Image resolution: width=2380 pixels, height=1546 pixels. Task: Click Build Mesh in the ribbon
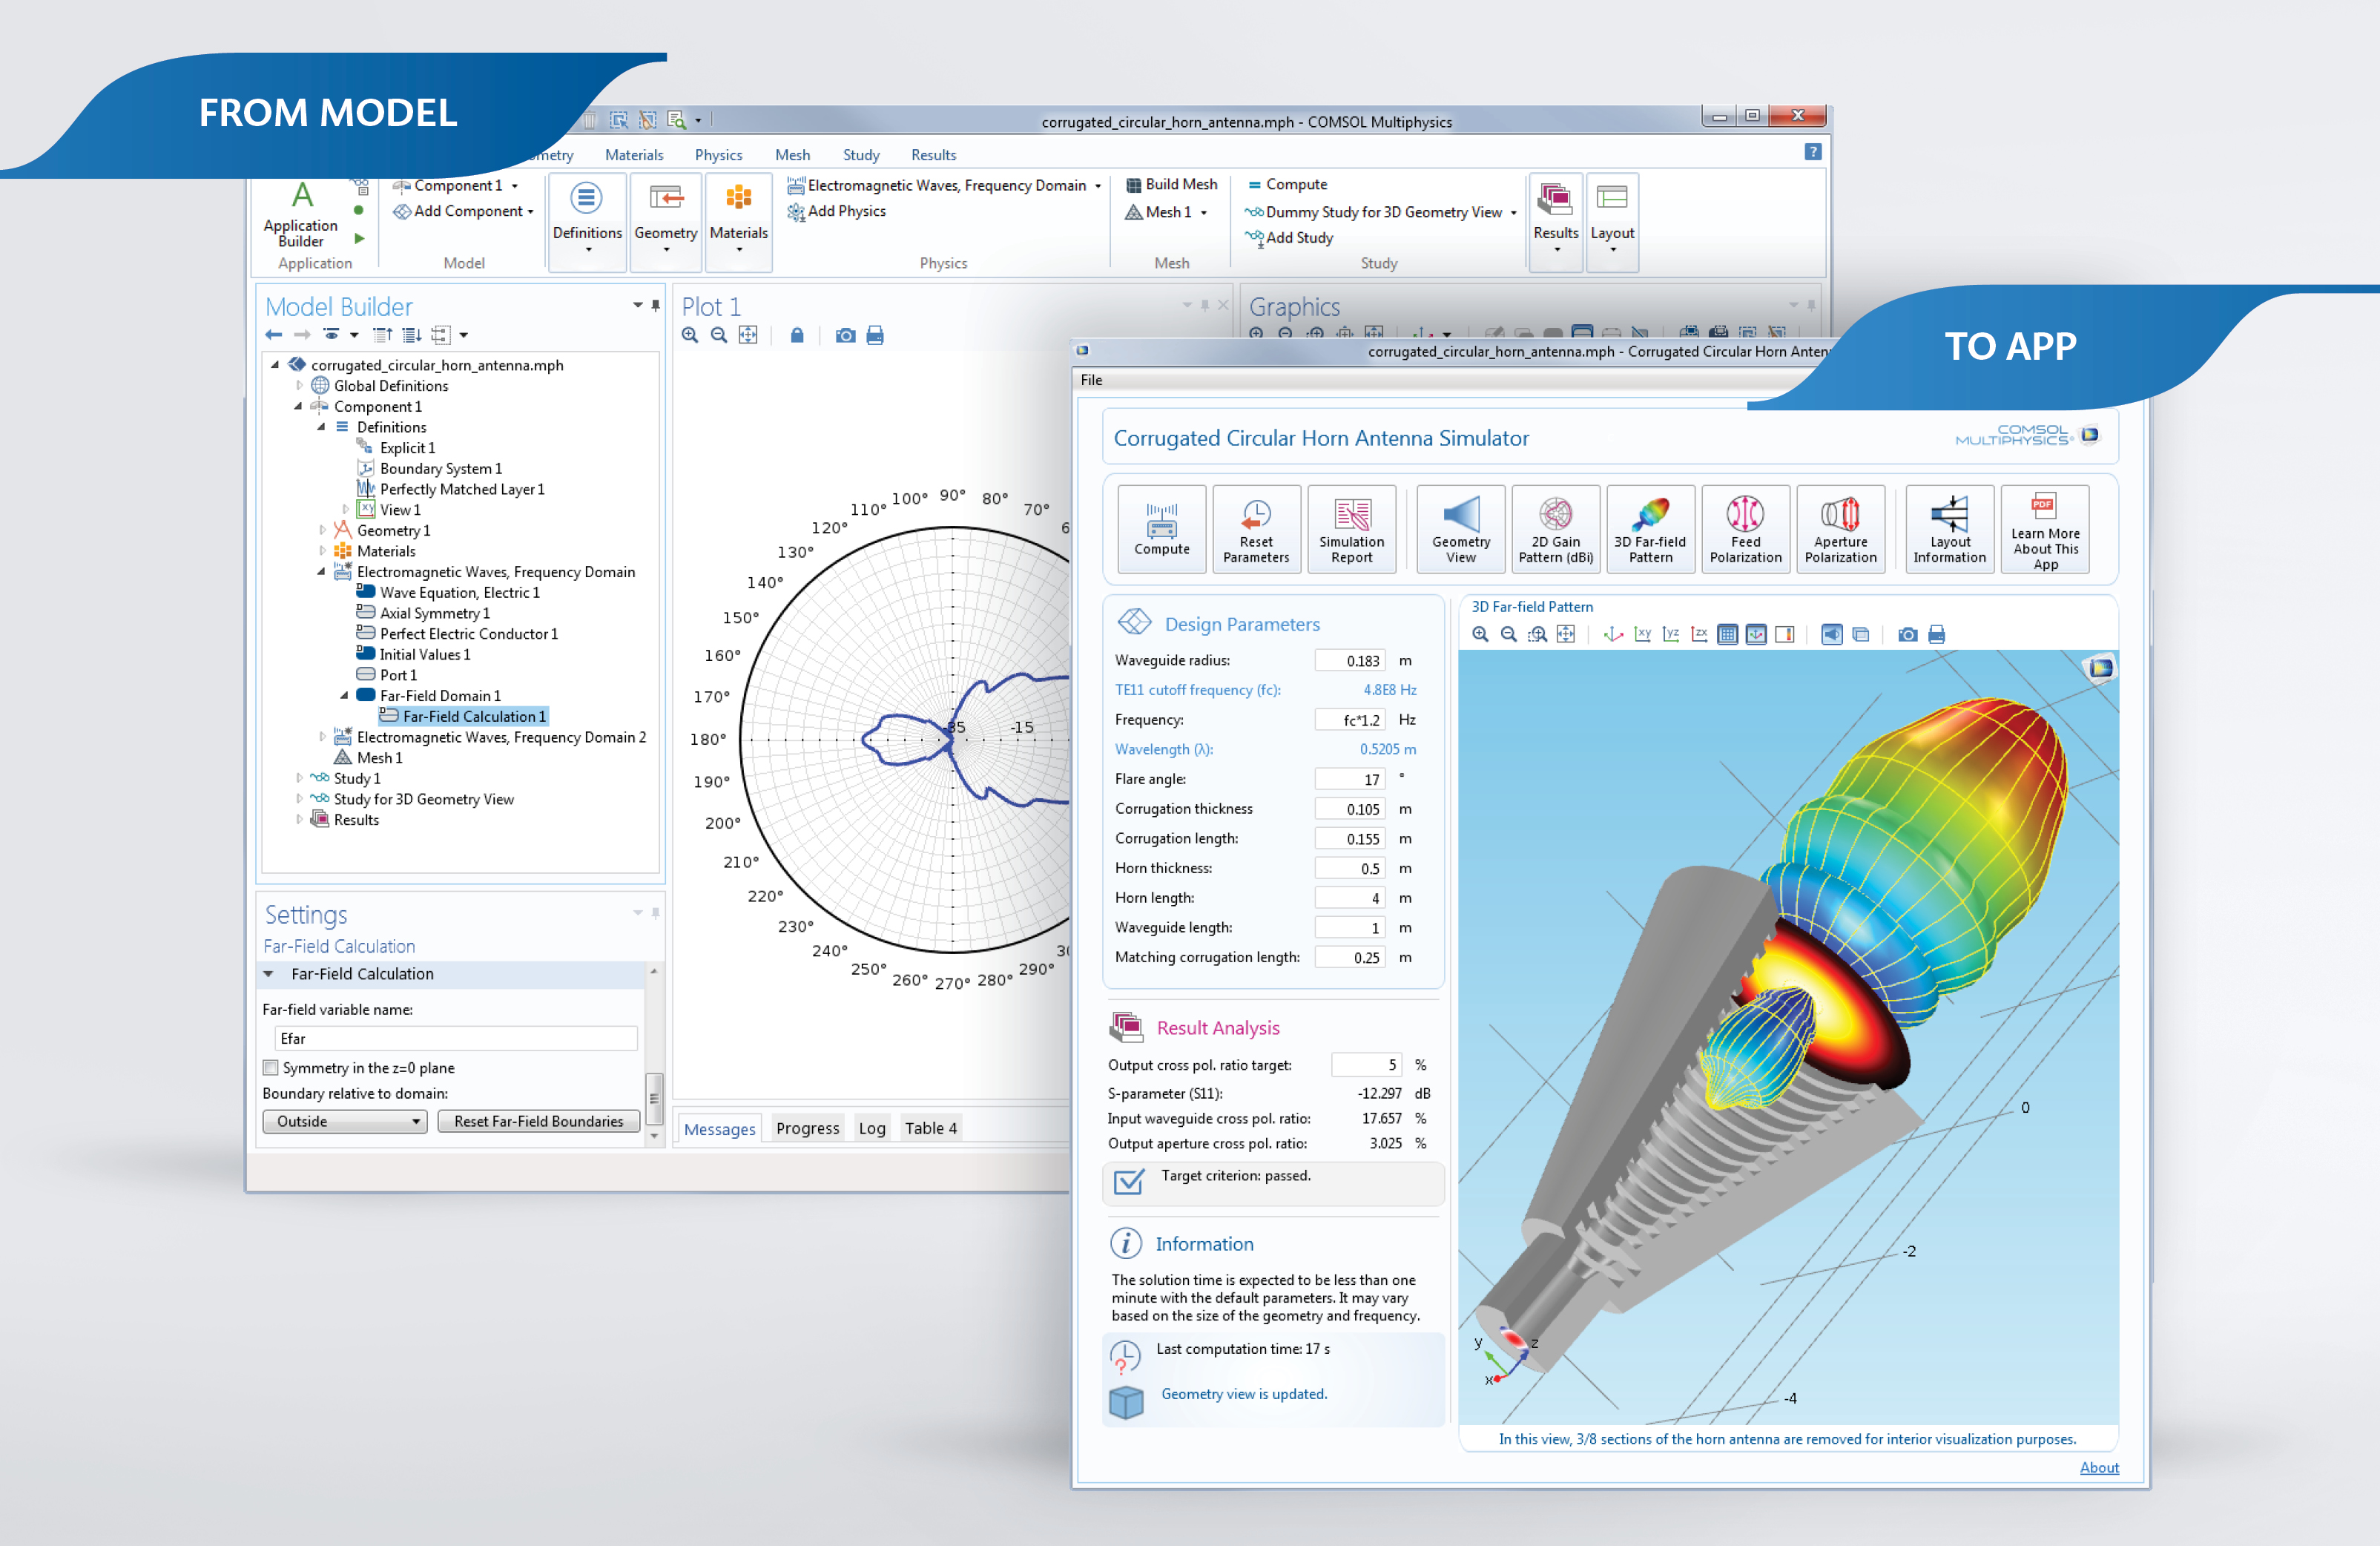pos(1171,184)
